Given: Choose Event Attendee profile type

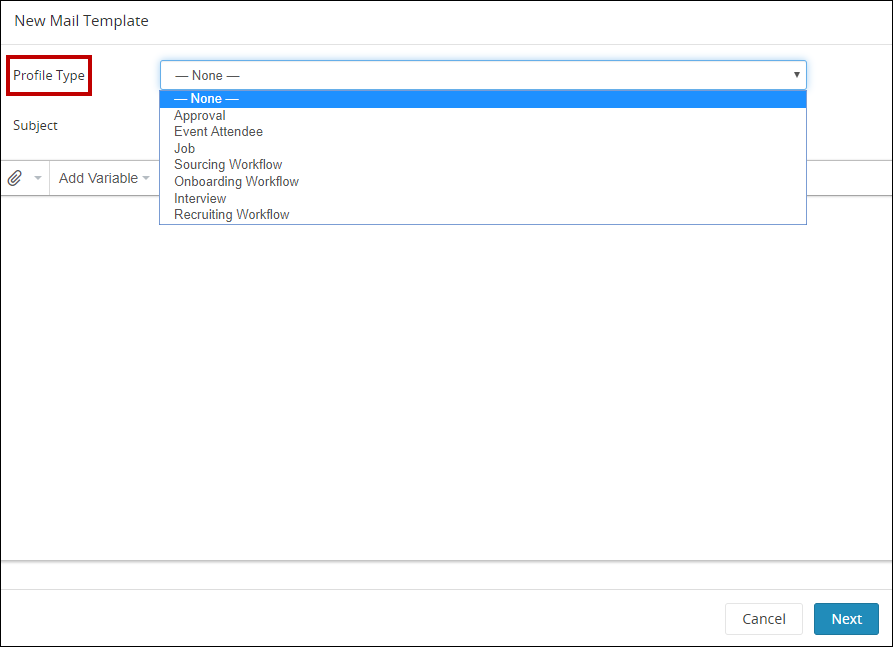Looking at the screenshot, I should click(x=483, y=132).
